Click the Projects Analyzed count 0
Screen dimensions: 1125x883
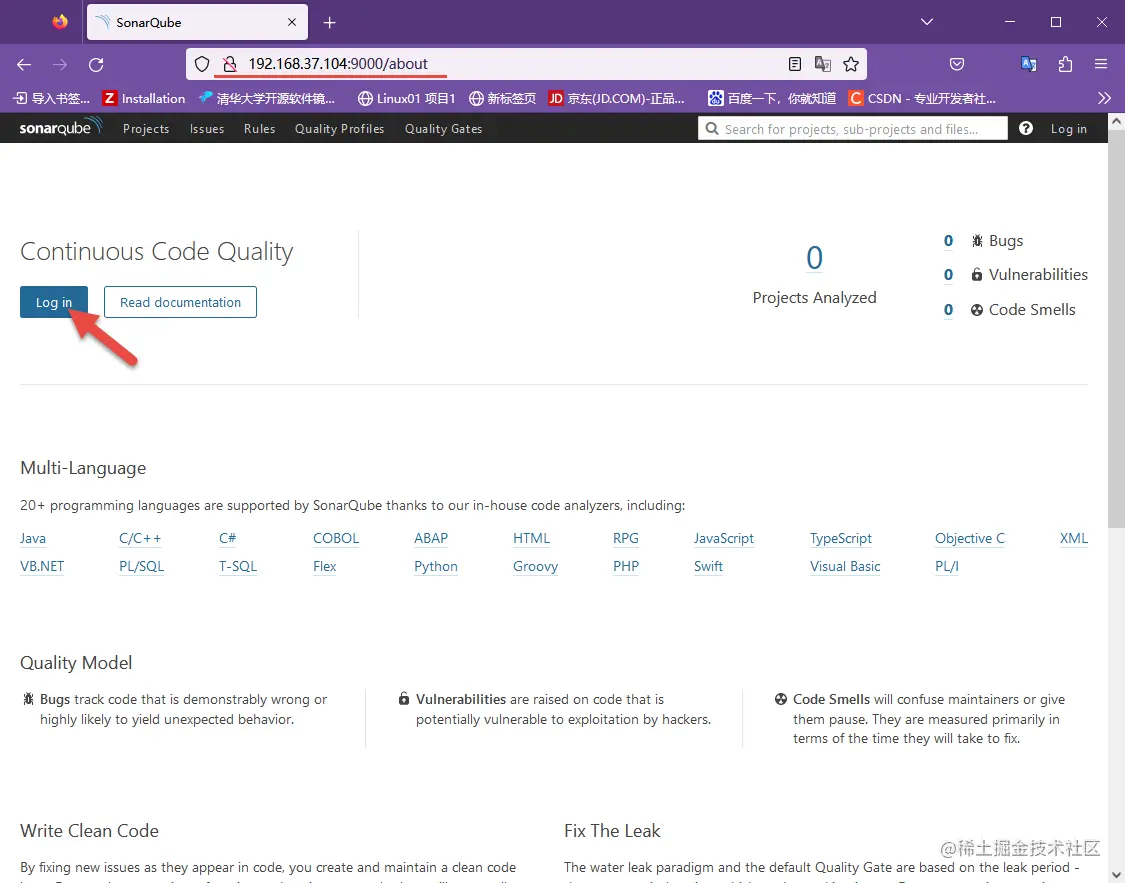coord(814,258)
